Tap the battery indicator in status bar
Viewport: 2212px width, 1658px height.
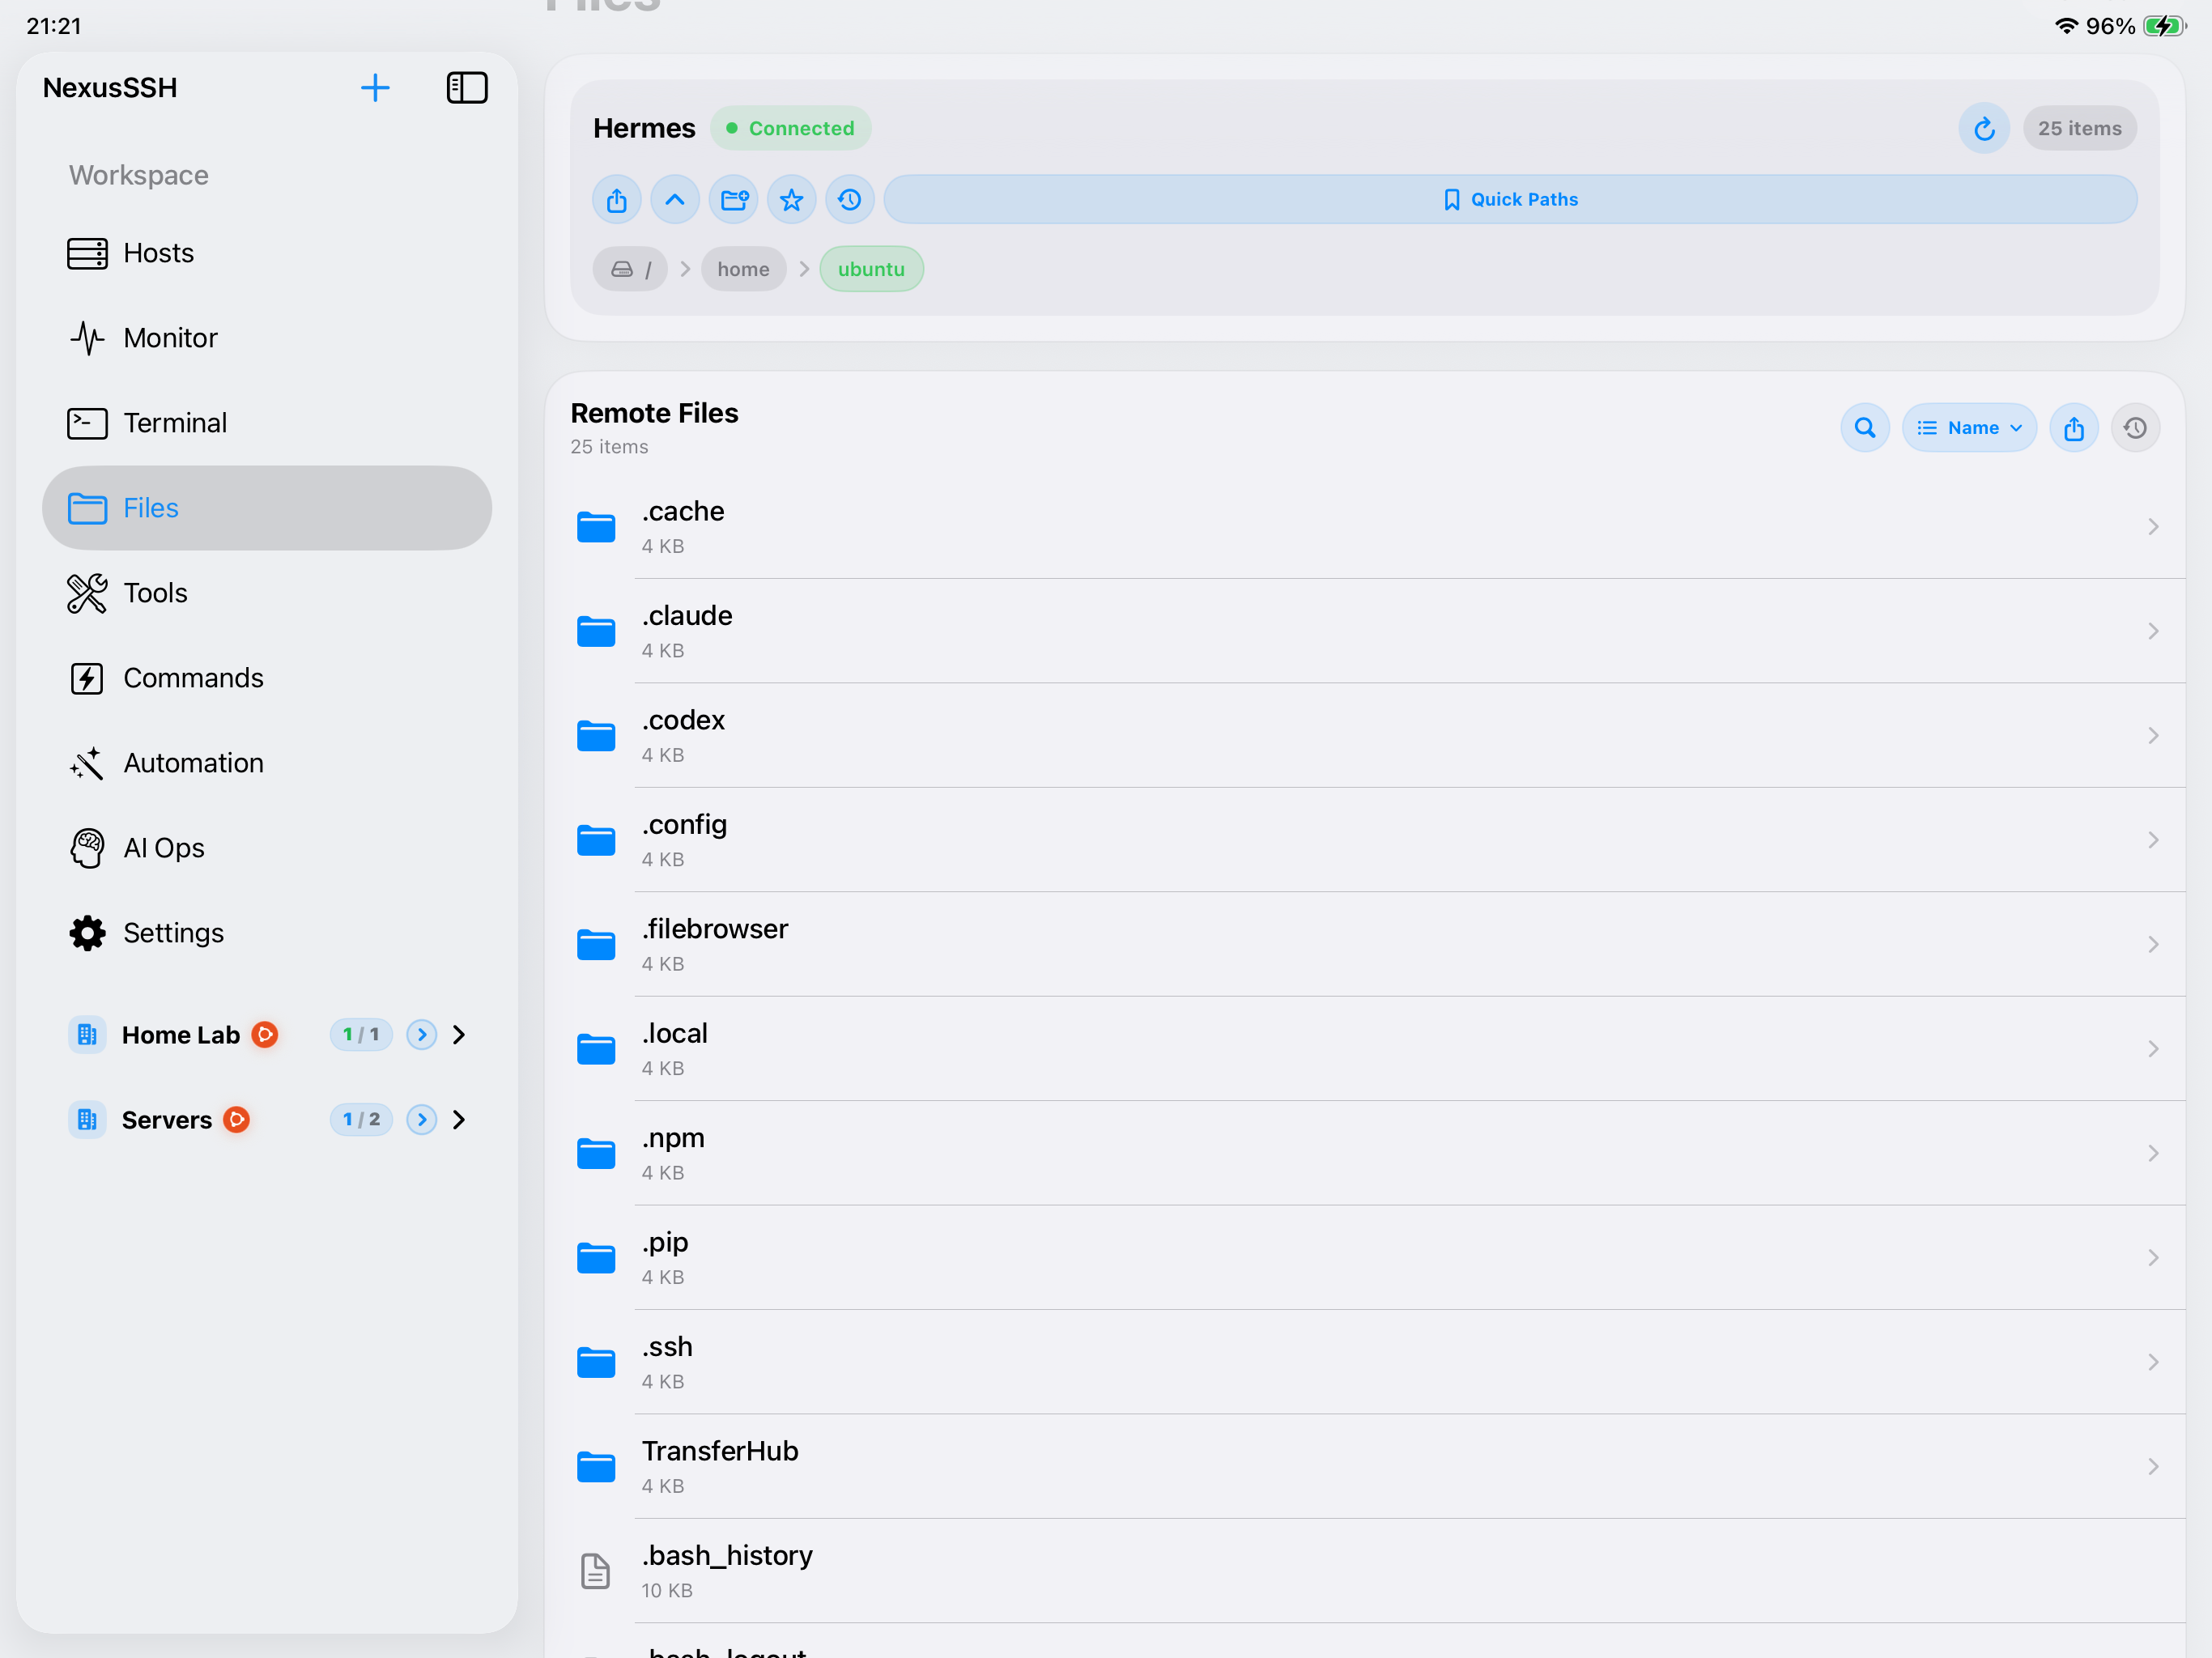pos(2164,26)
